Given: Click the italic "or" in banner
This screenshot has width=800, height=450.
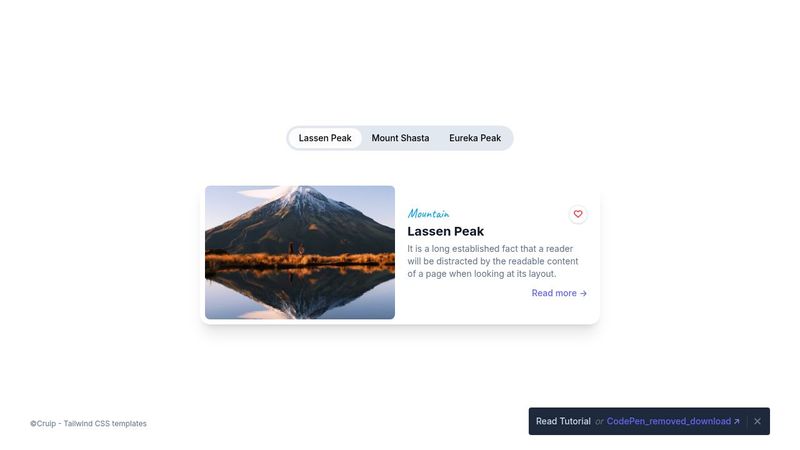Looking at the screenshot, I should (x=599, y=422).
